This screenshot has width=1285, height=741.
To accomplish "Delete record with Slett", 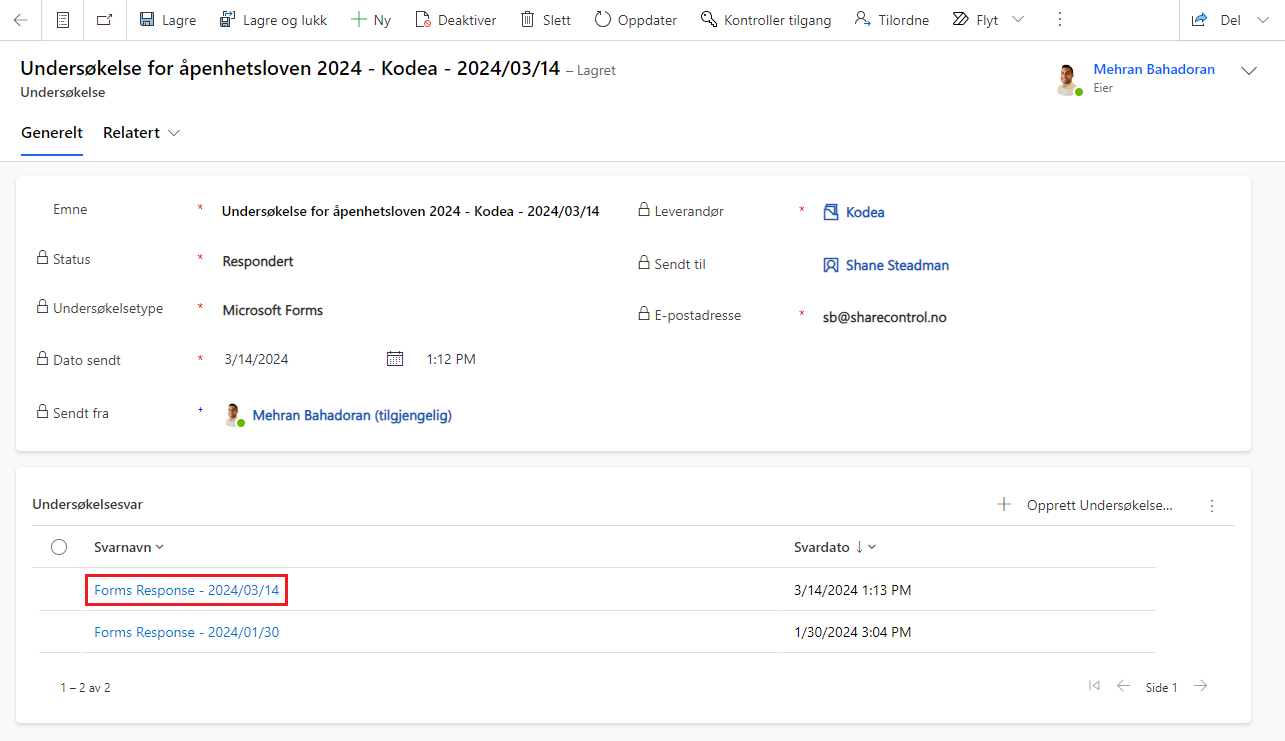I will [x=546, y=20].
